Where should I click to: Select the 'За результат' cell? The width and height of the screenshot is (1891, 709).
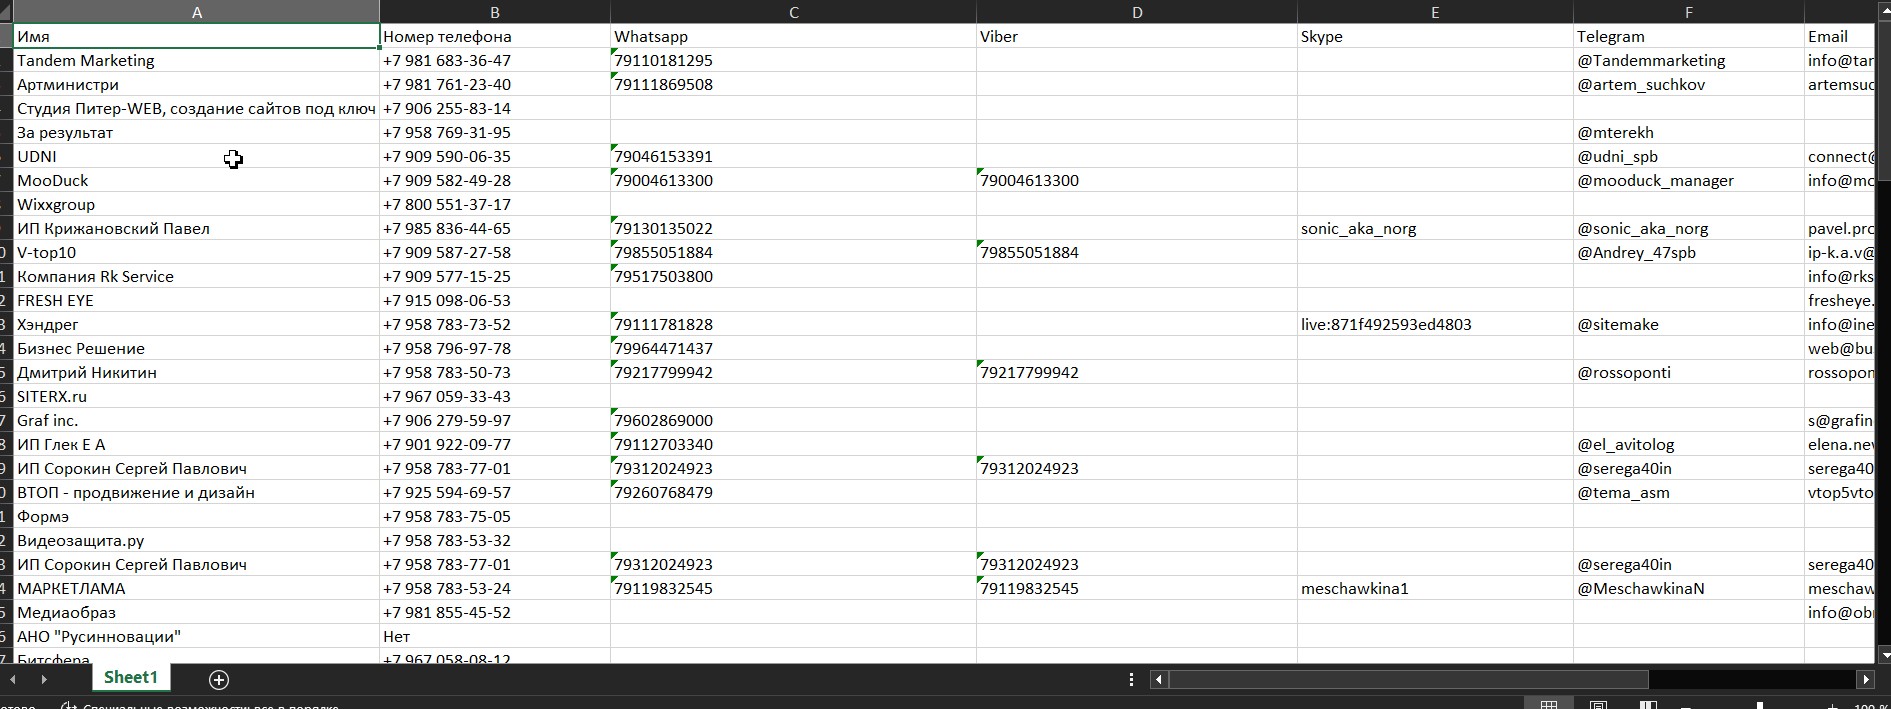click(197, 132)
